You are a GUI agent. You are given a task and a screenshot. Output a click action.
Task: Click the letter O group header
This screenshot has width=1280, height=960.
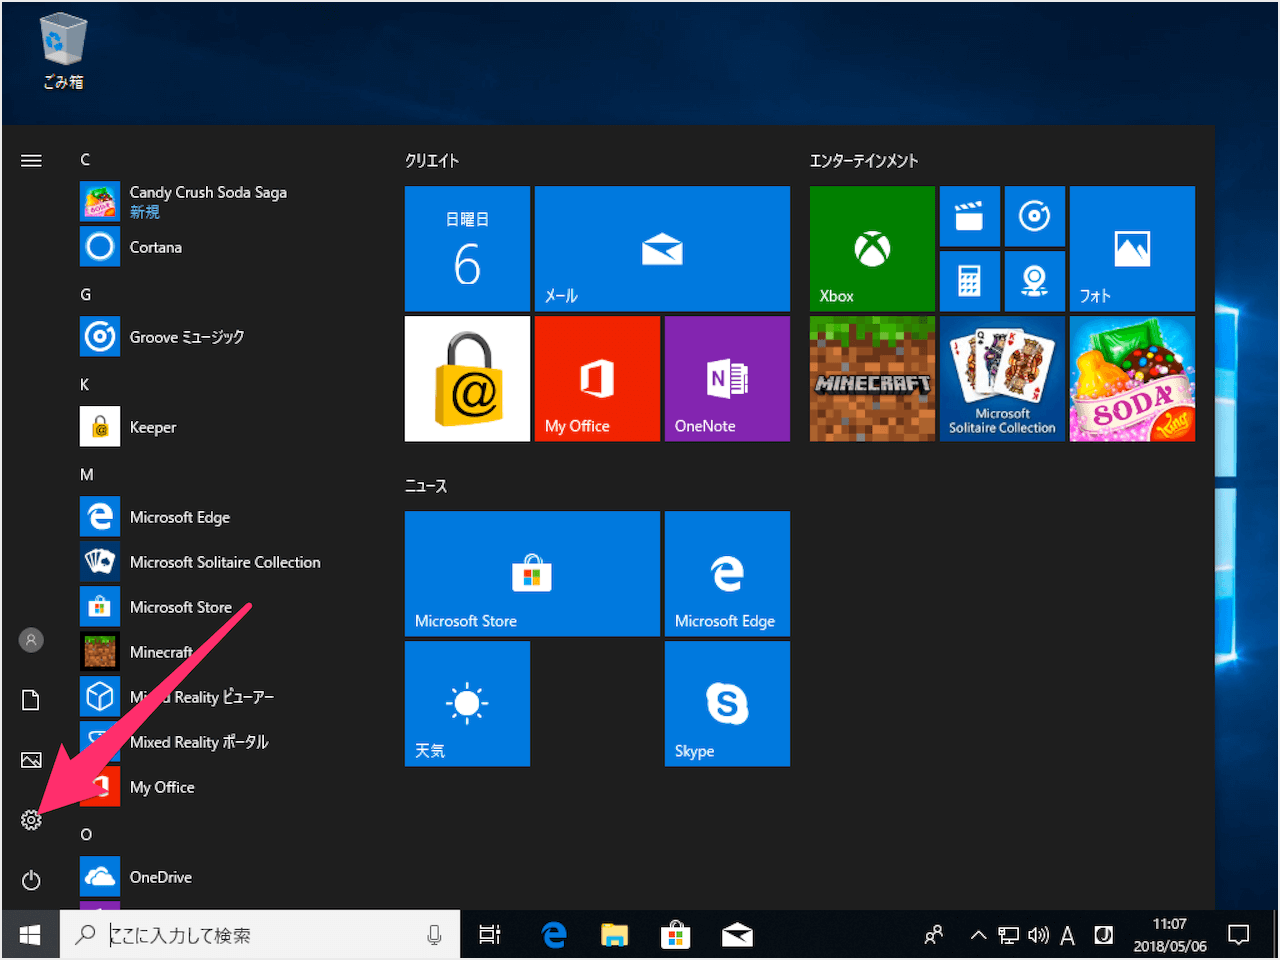(x=86, y=835)
